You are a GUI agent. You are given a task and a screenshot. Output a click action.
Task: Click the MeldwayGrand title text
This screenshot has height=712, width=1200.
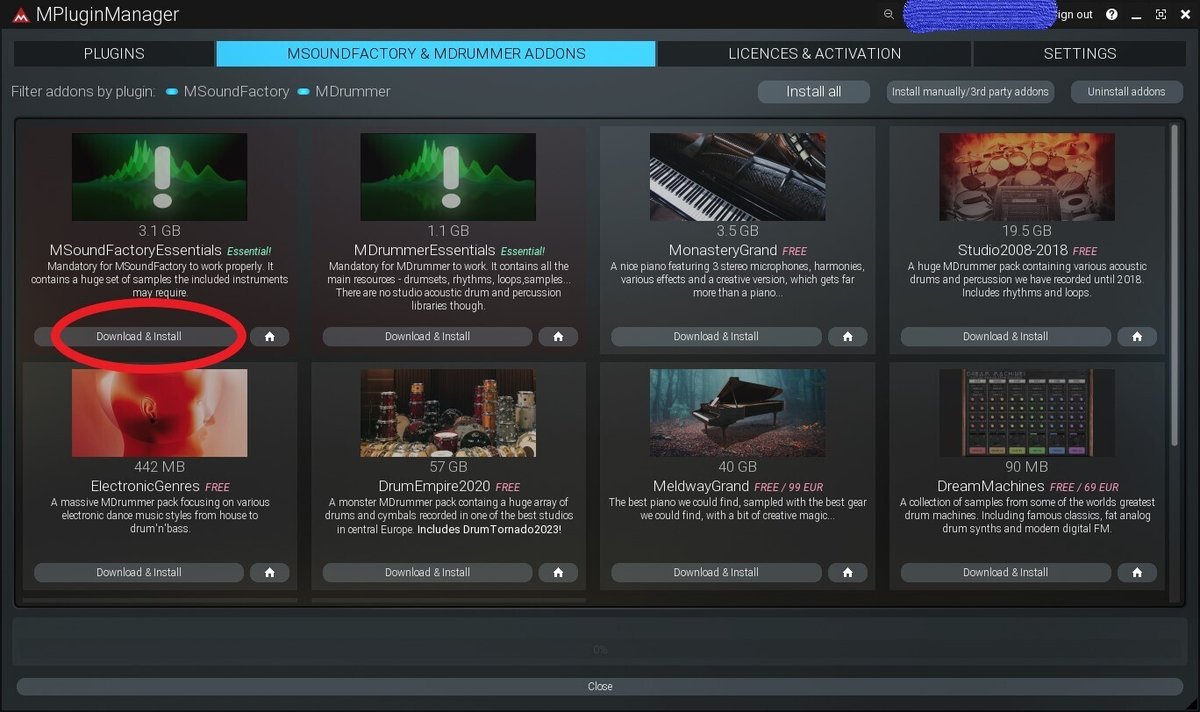tap(701, 486)
